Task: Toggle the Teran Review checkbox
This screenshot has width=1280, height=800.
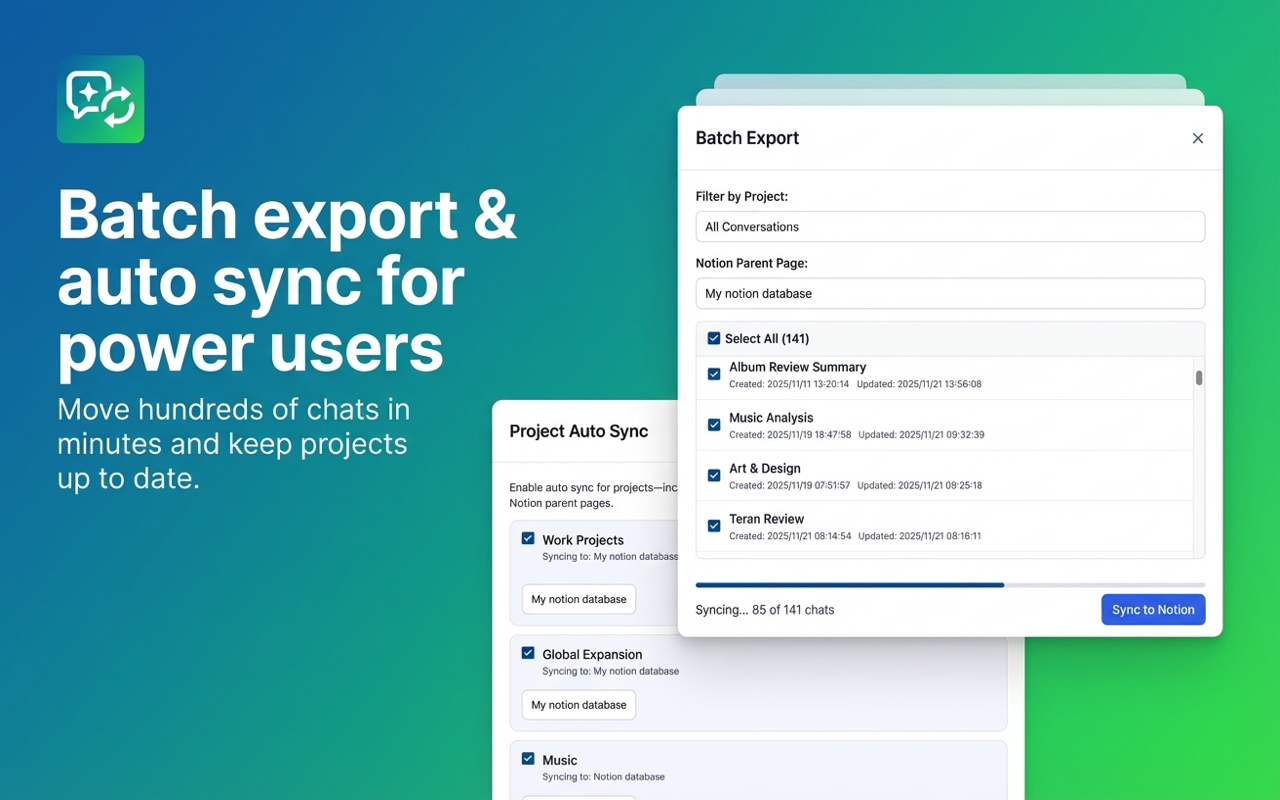Action: point(713,525)
